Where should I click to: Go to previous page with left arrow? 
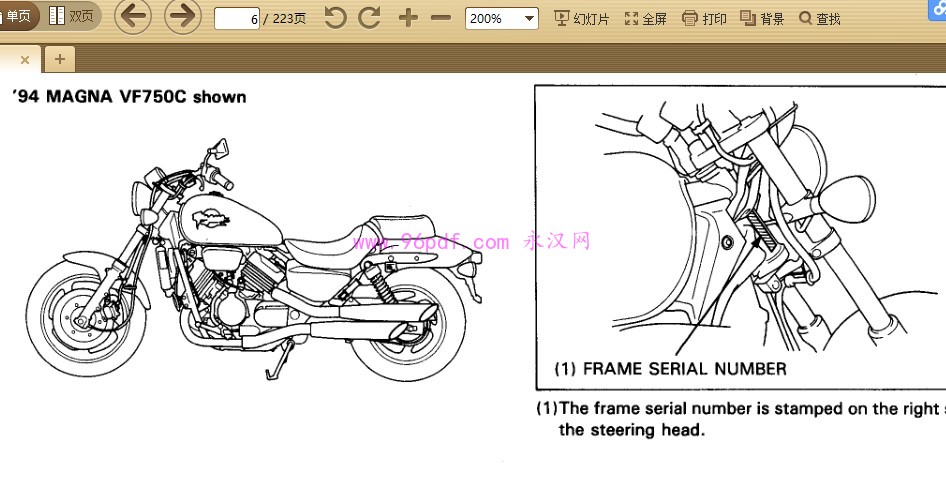pyautogui.click(x=133, y=16)
